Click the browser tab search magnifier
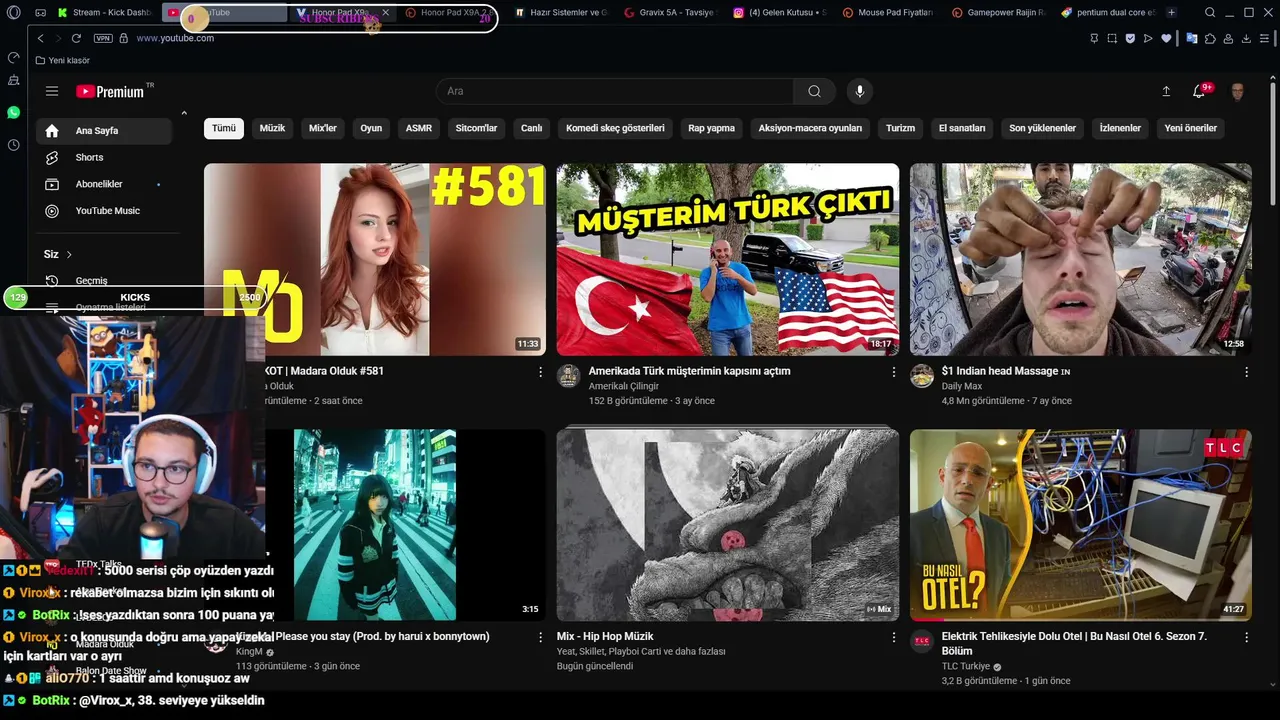Viewport: 1280px width, 720px height. [x=1210, y=13]
